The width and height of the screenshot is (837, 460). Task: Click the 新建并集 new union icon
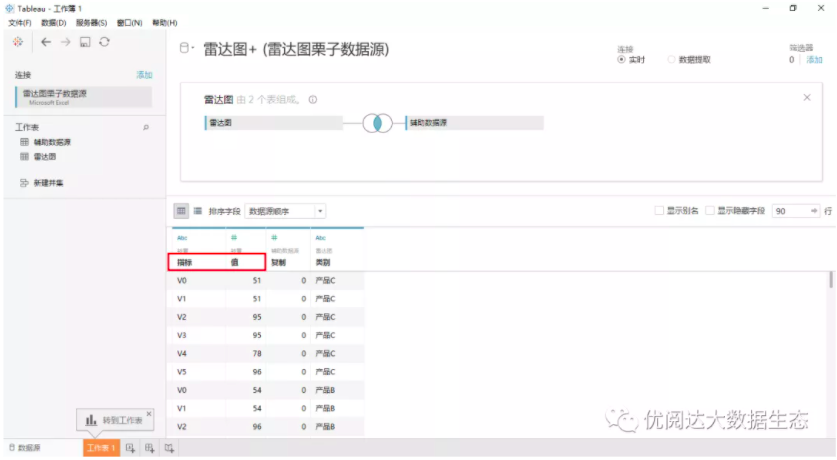pyautogui.click(x=24, y=183)
